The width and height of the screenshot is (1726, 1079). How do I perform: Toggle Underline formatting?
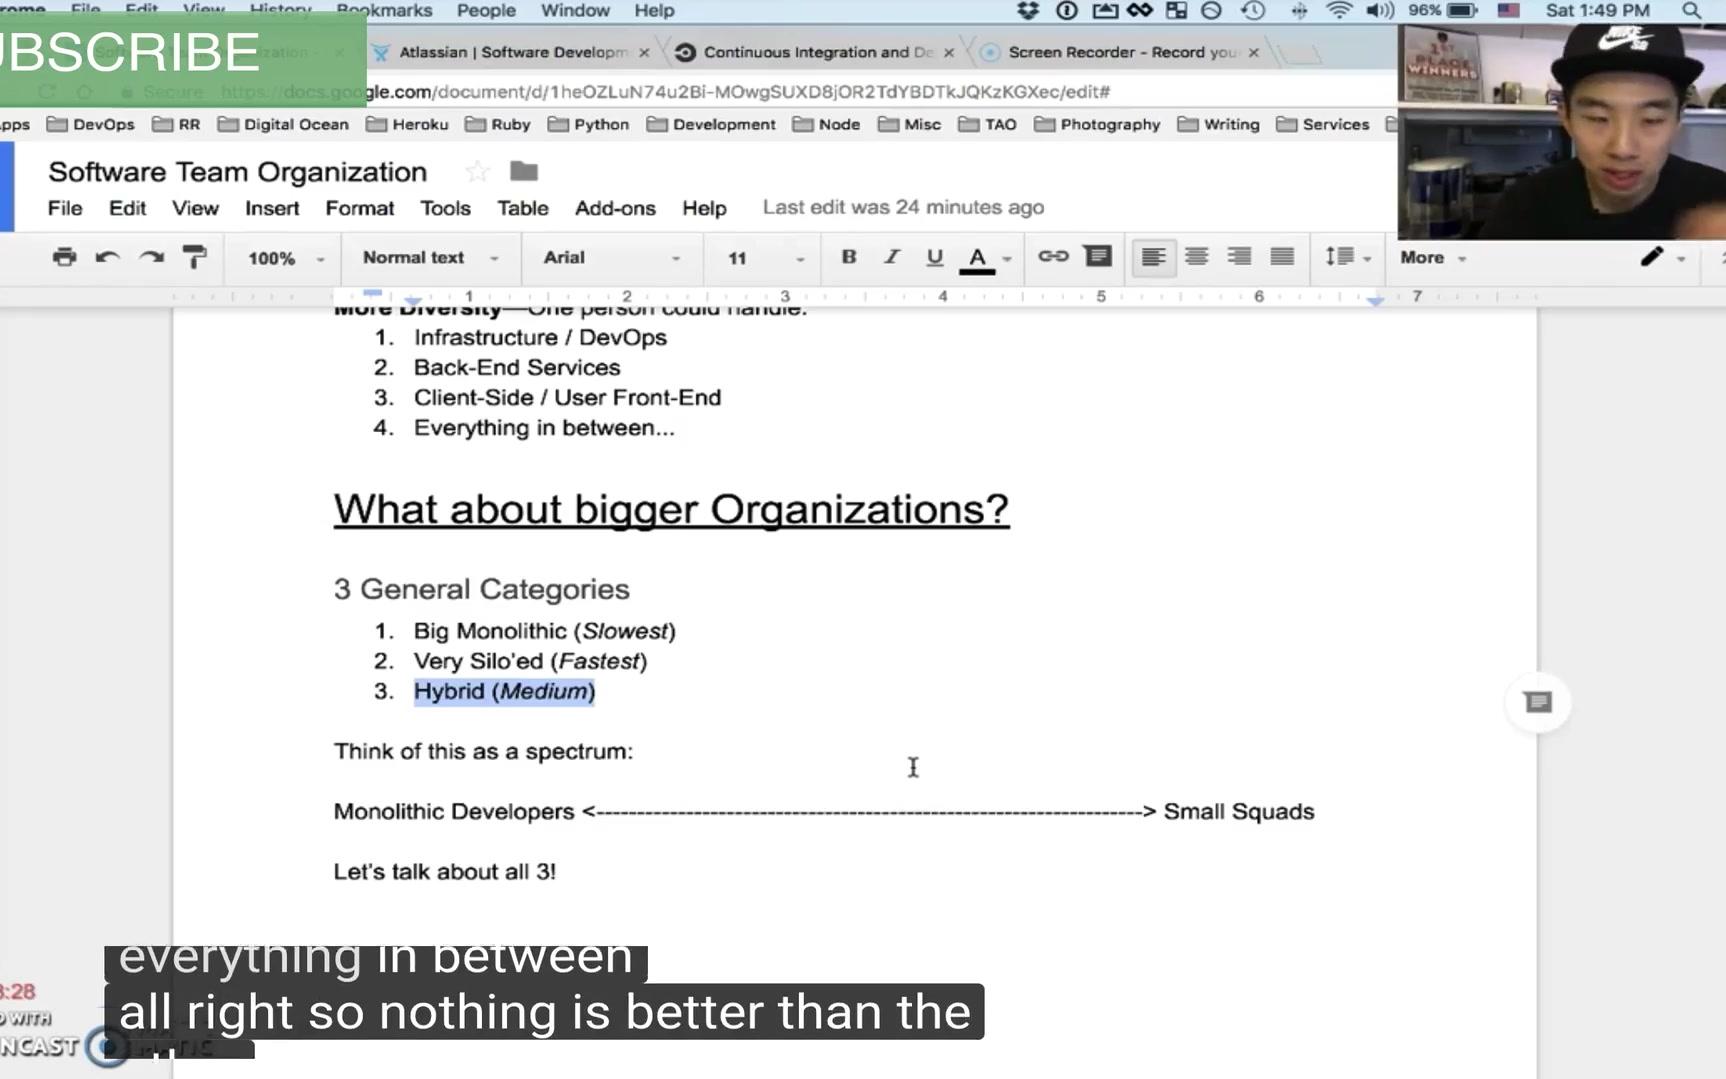934,257
